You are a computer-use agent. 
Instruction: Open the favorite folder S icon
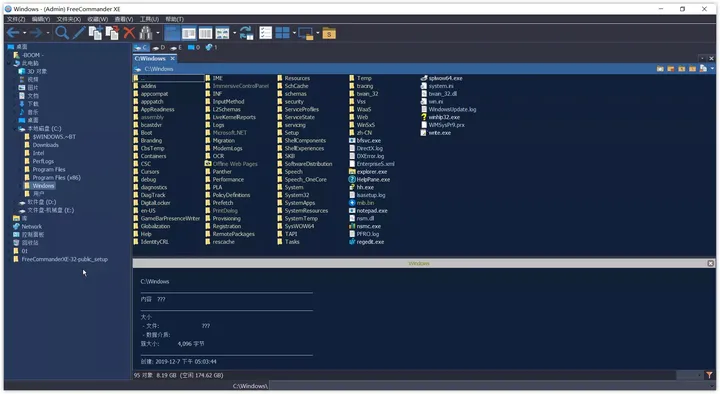[x=329, y=33]
